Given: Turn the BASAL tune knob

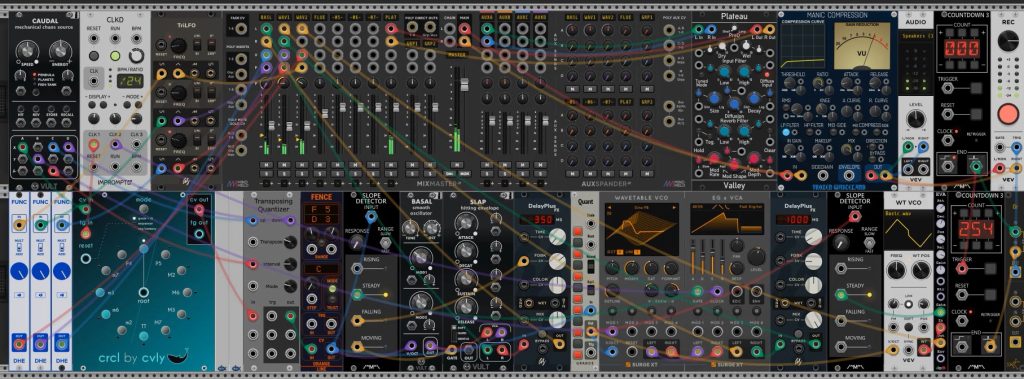Looking at the screenshot, I should (x=410, y=227).
